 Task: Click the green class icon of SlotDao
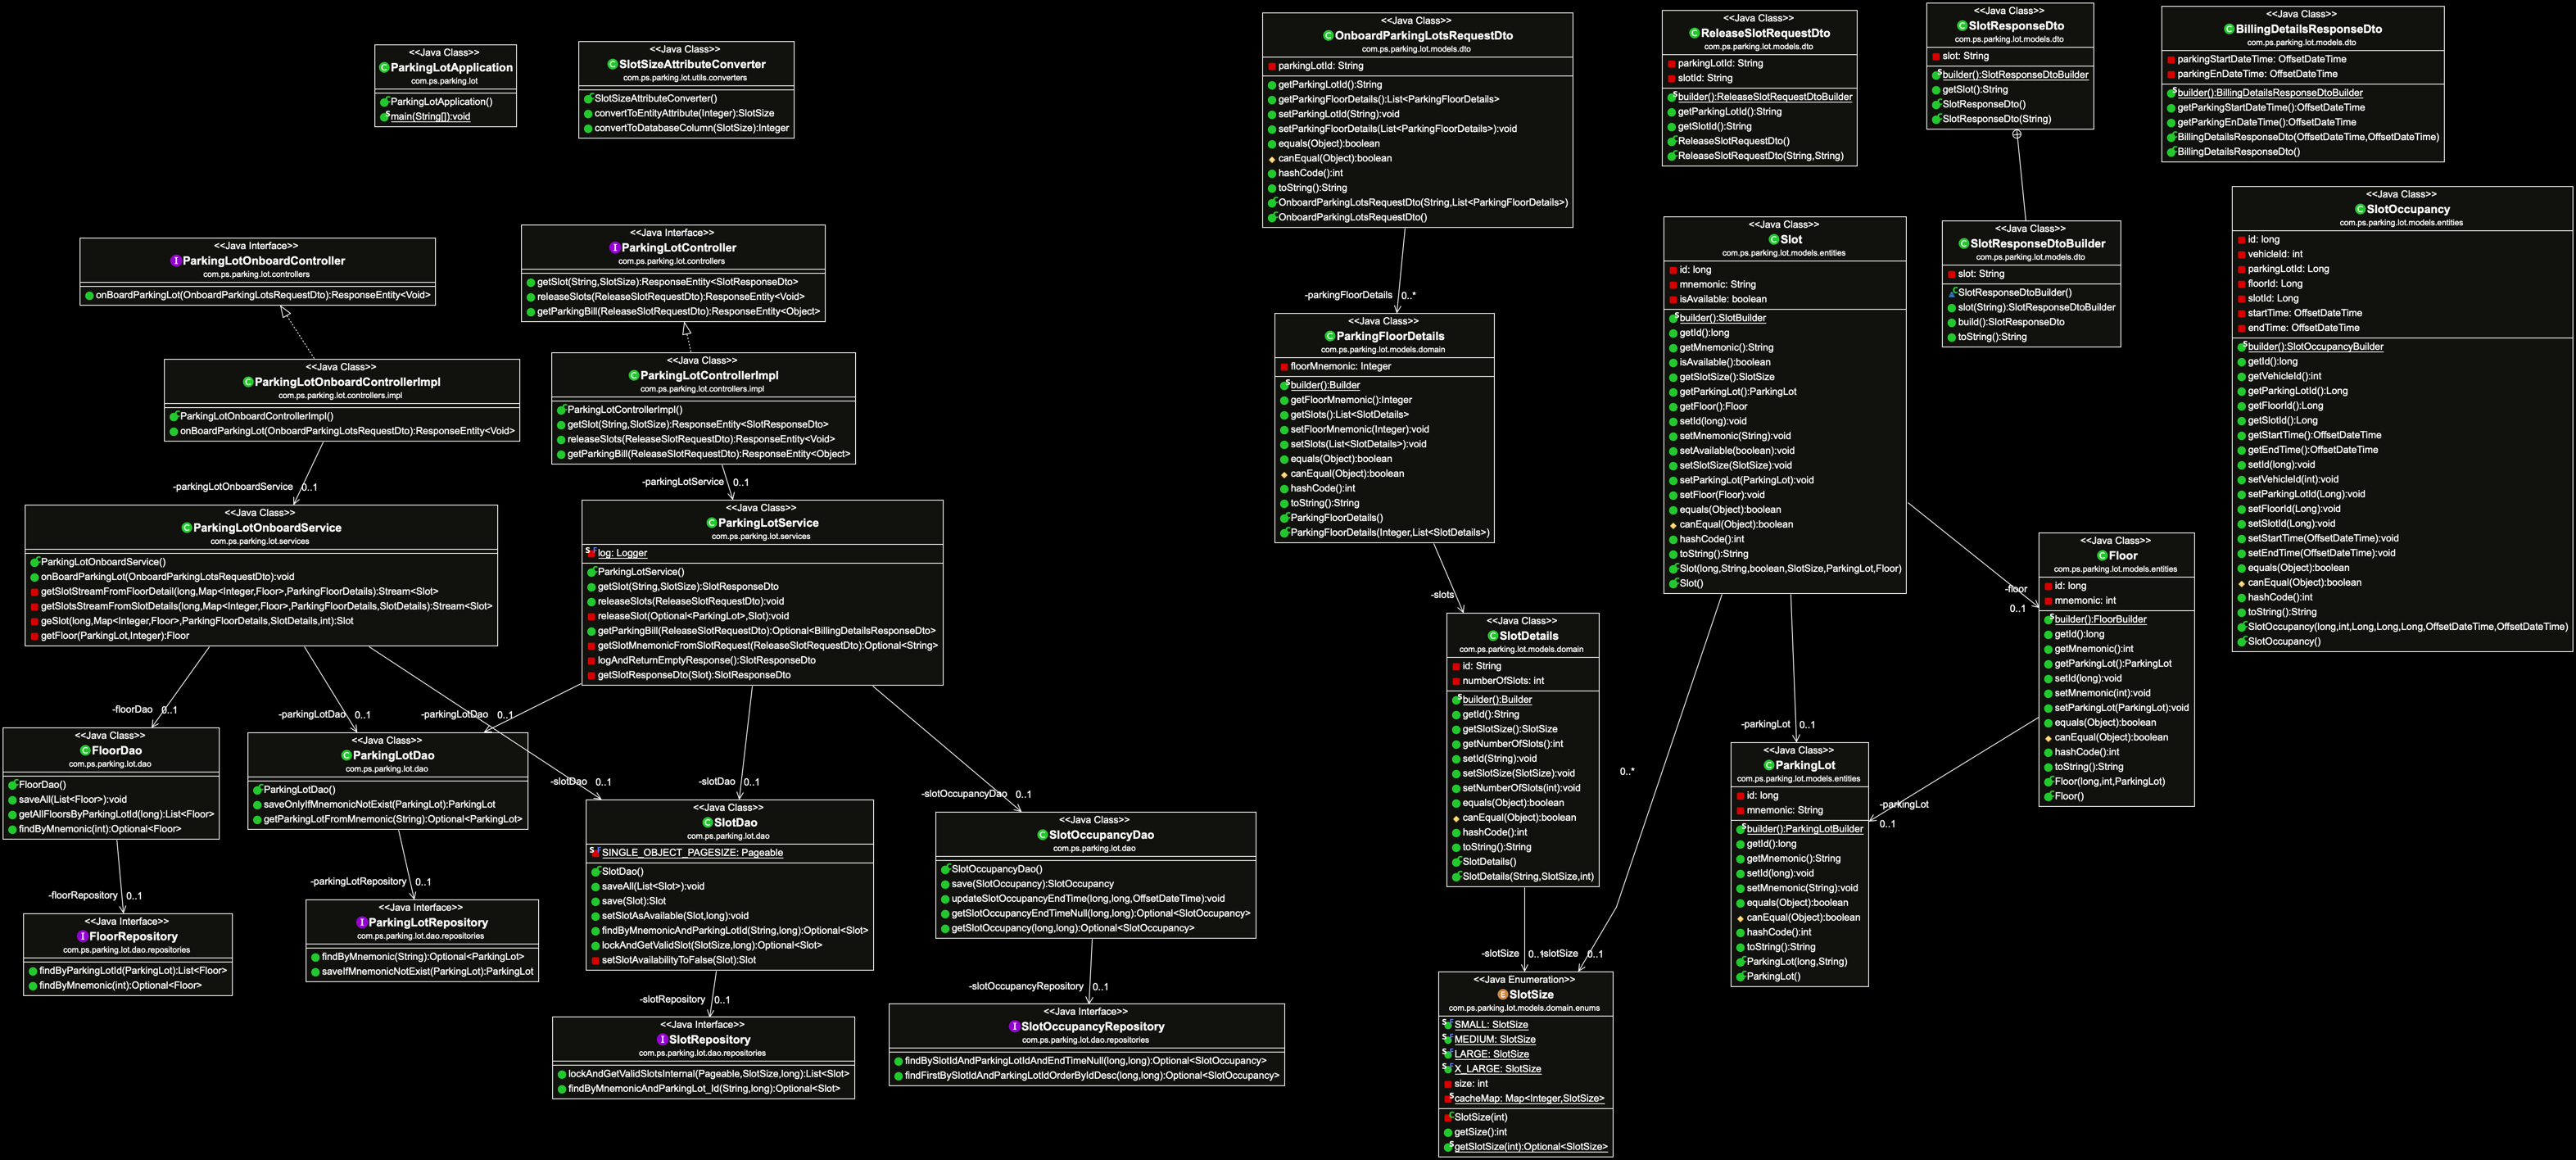pos(708,823)
